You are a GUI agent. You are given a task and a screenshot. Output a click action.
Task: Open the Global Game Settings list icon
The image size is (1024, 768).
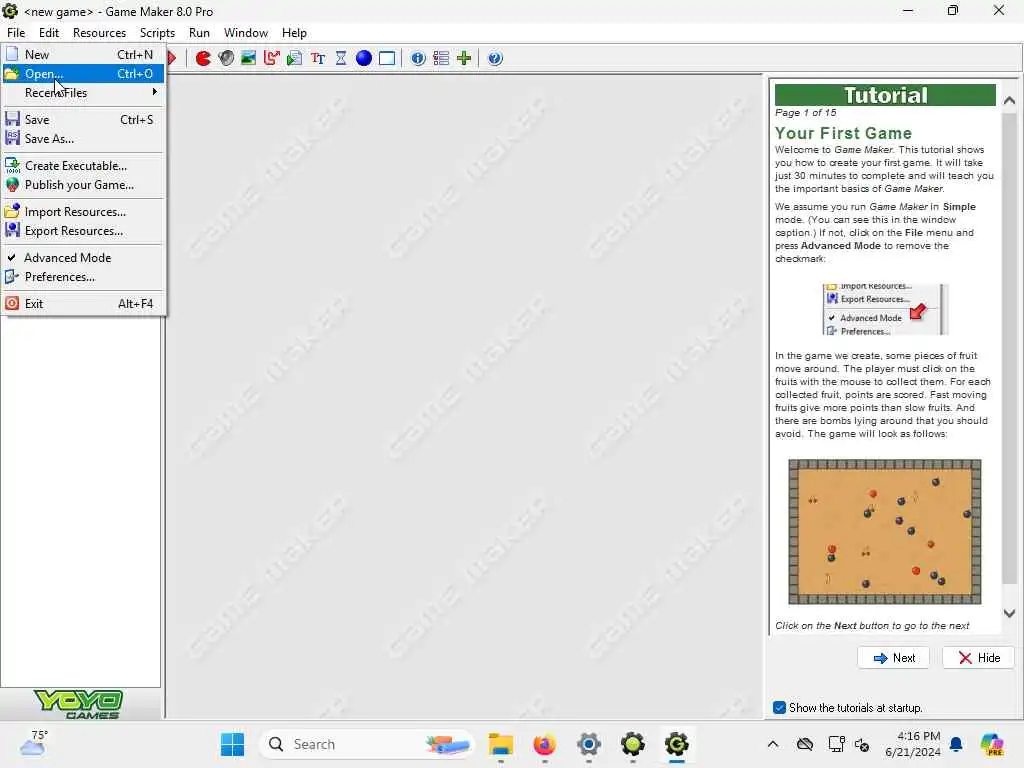(x=441, y=59)
